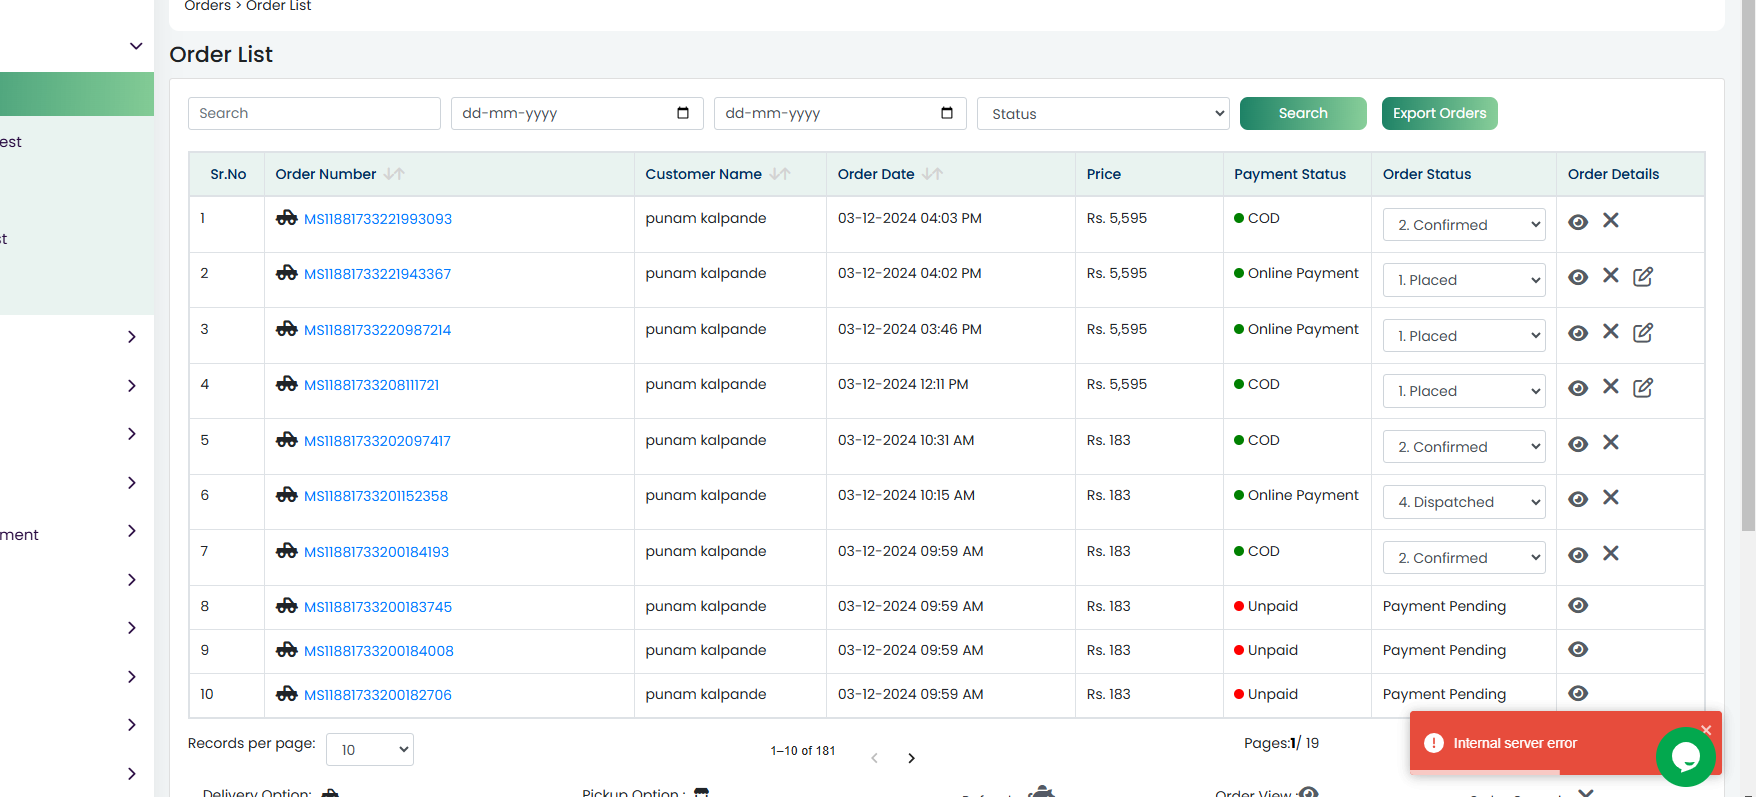This screenshot has height=797, width=1756.
Task: Change status of order MS11881733221993093
Action: (1464, 225)
